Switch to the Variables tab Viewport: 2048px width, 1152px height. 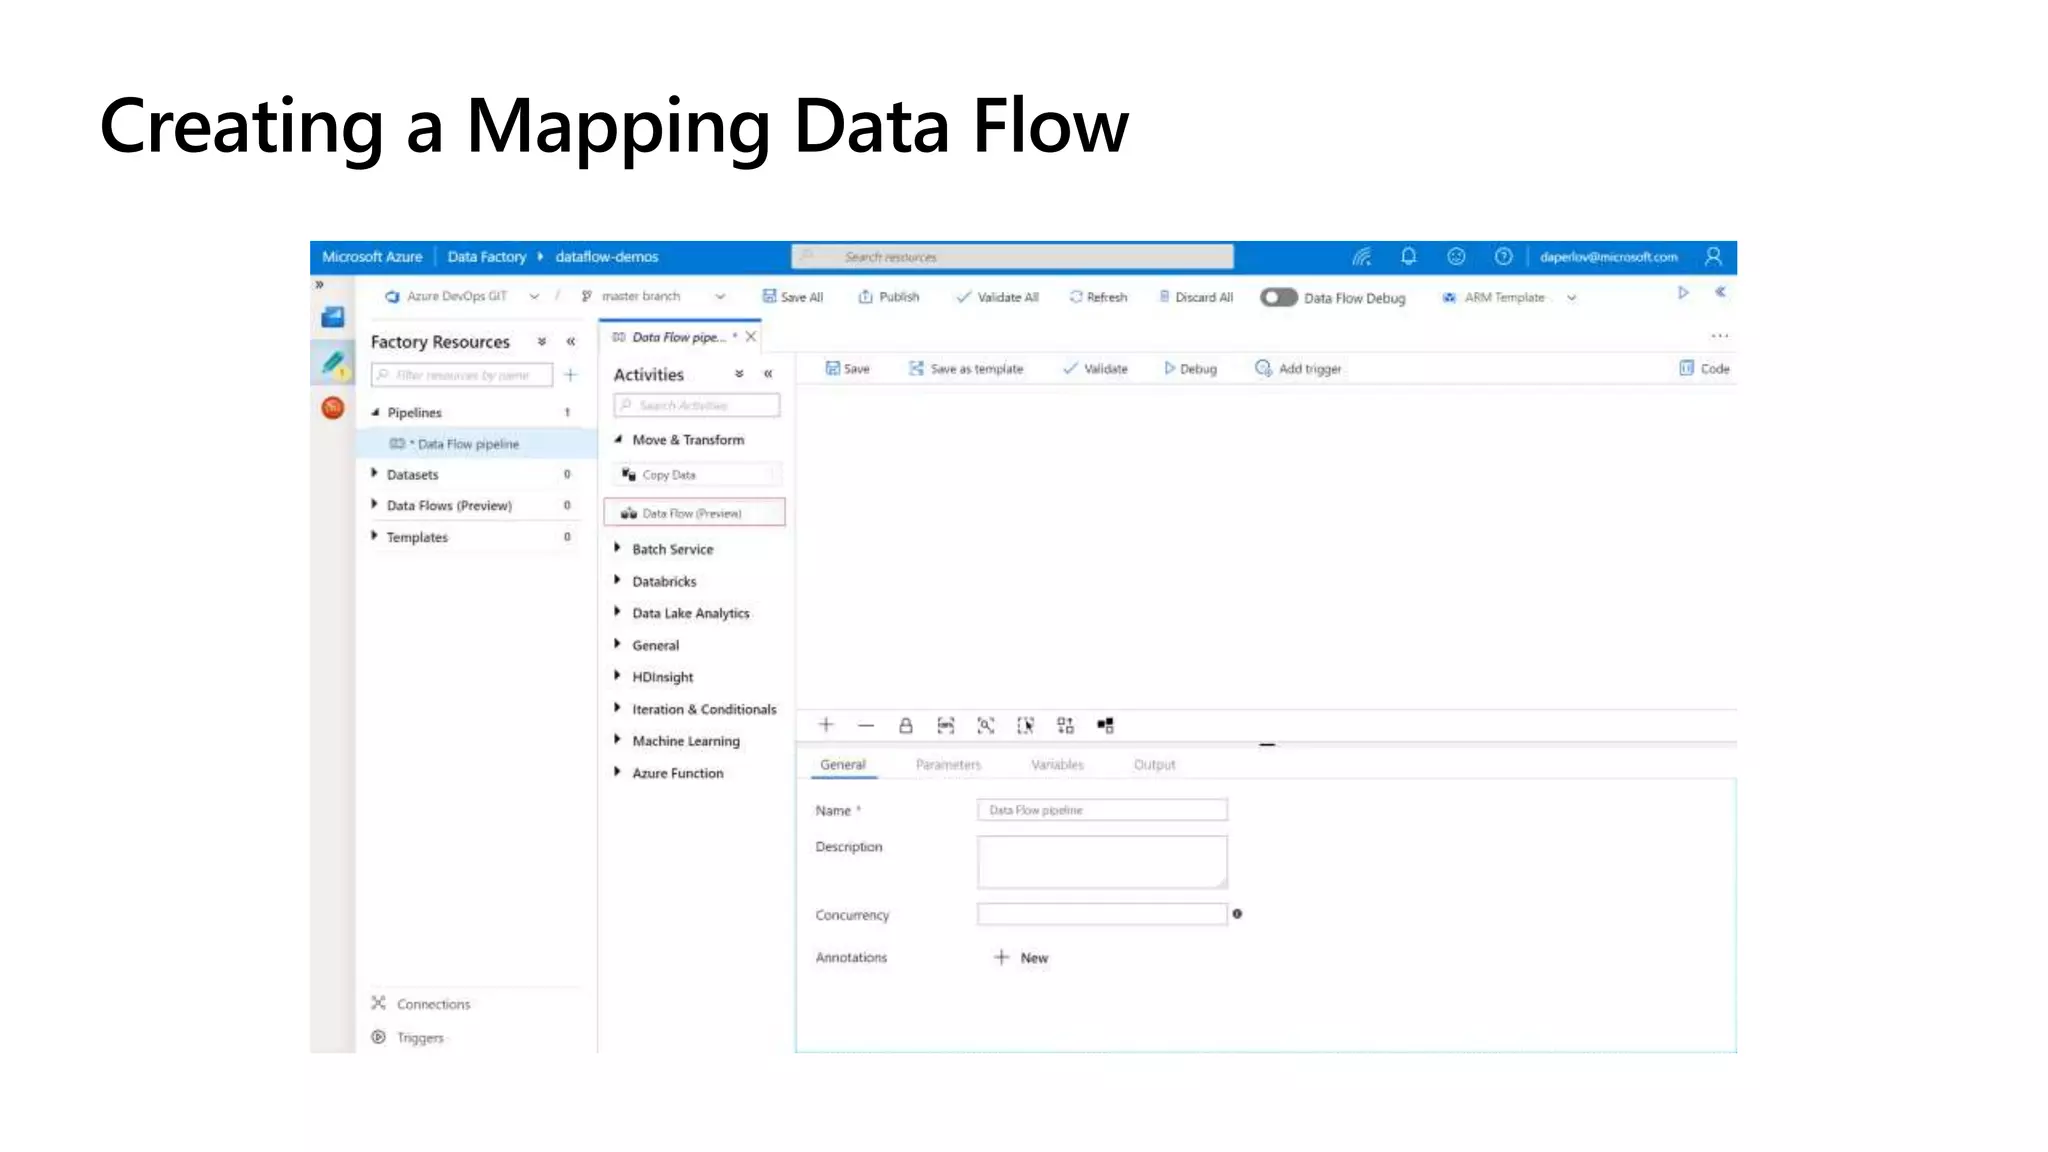point(1057,765)
